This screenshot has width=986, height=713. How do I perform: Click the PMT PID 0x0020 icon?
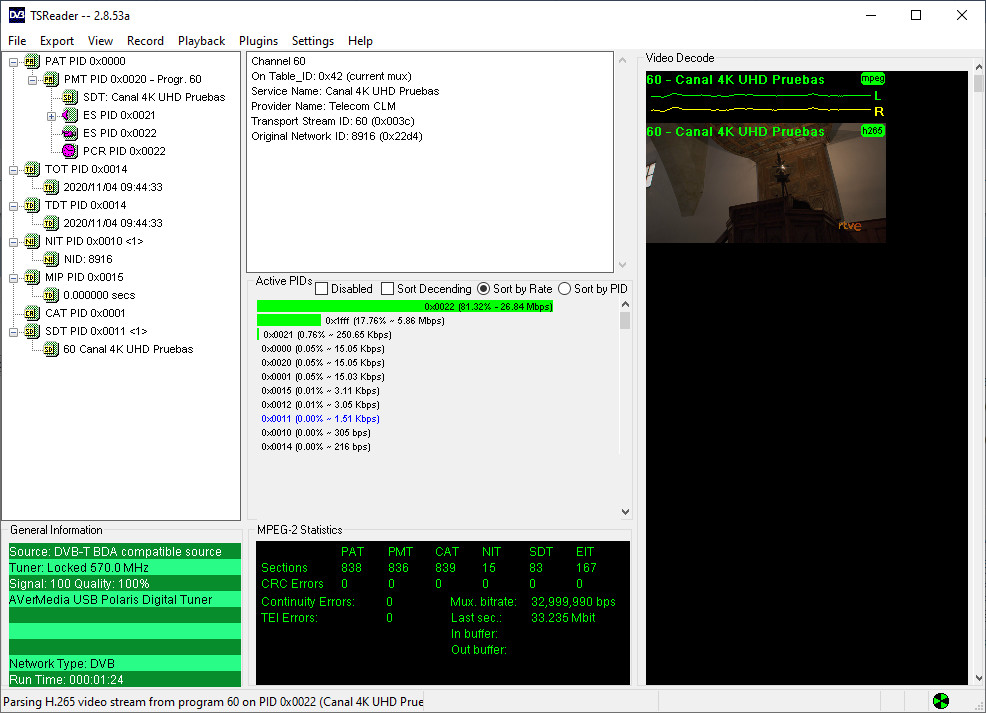51,79
